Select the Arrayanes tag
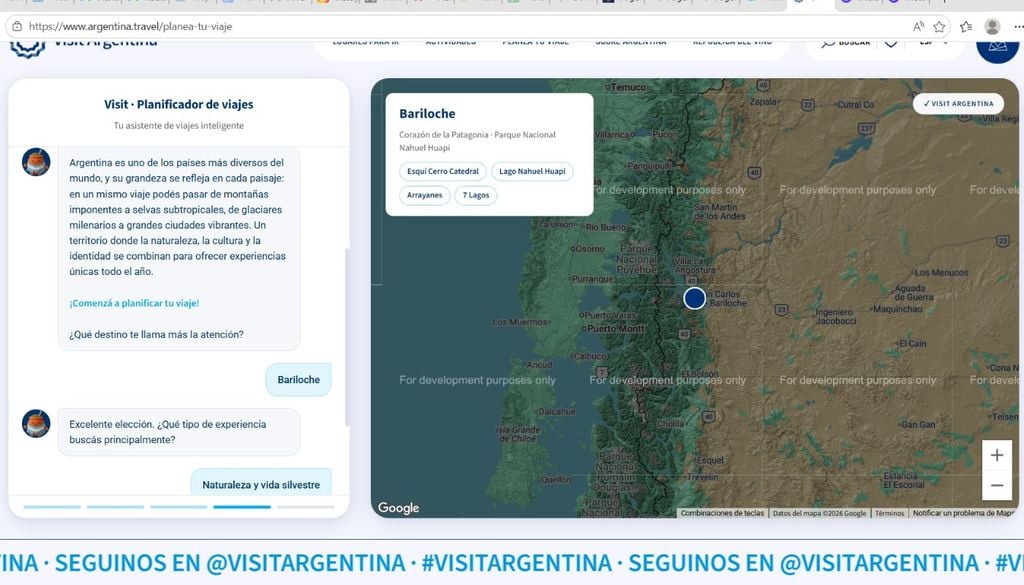This screenshot has height=585, width=1024. pyautogui.click(x=424, y=195)
